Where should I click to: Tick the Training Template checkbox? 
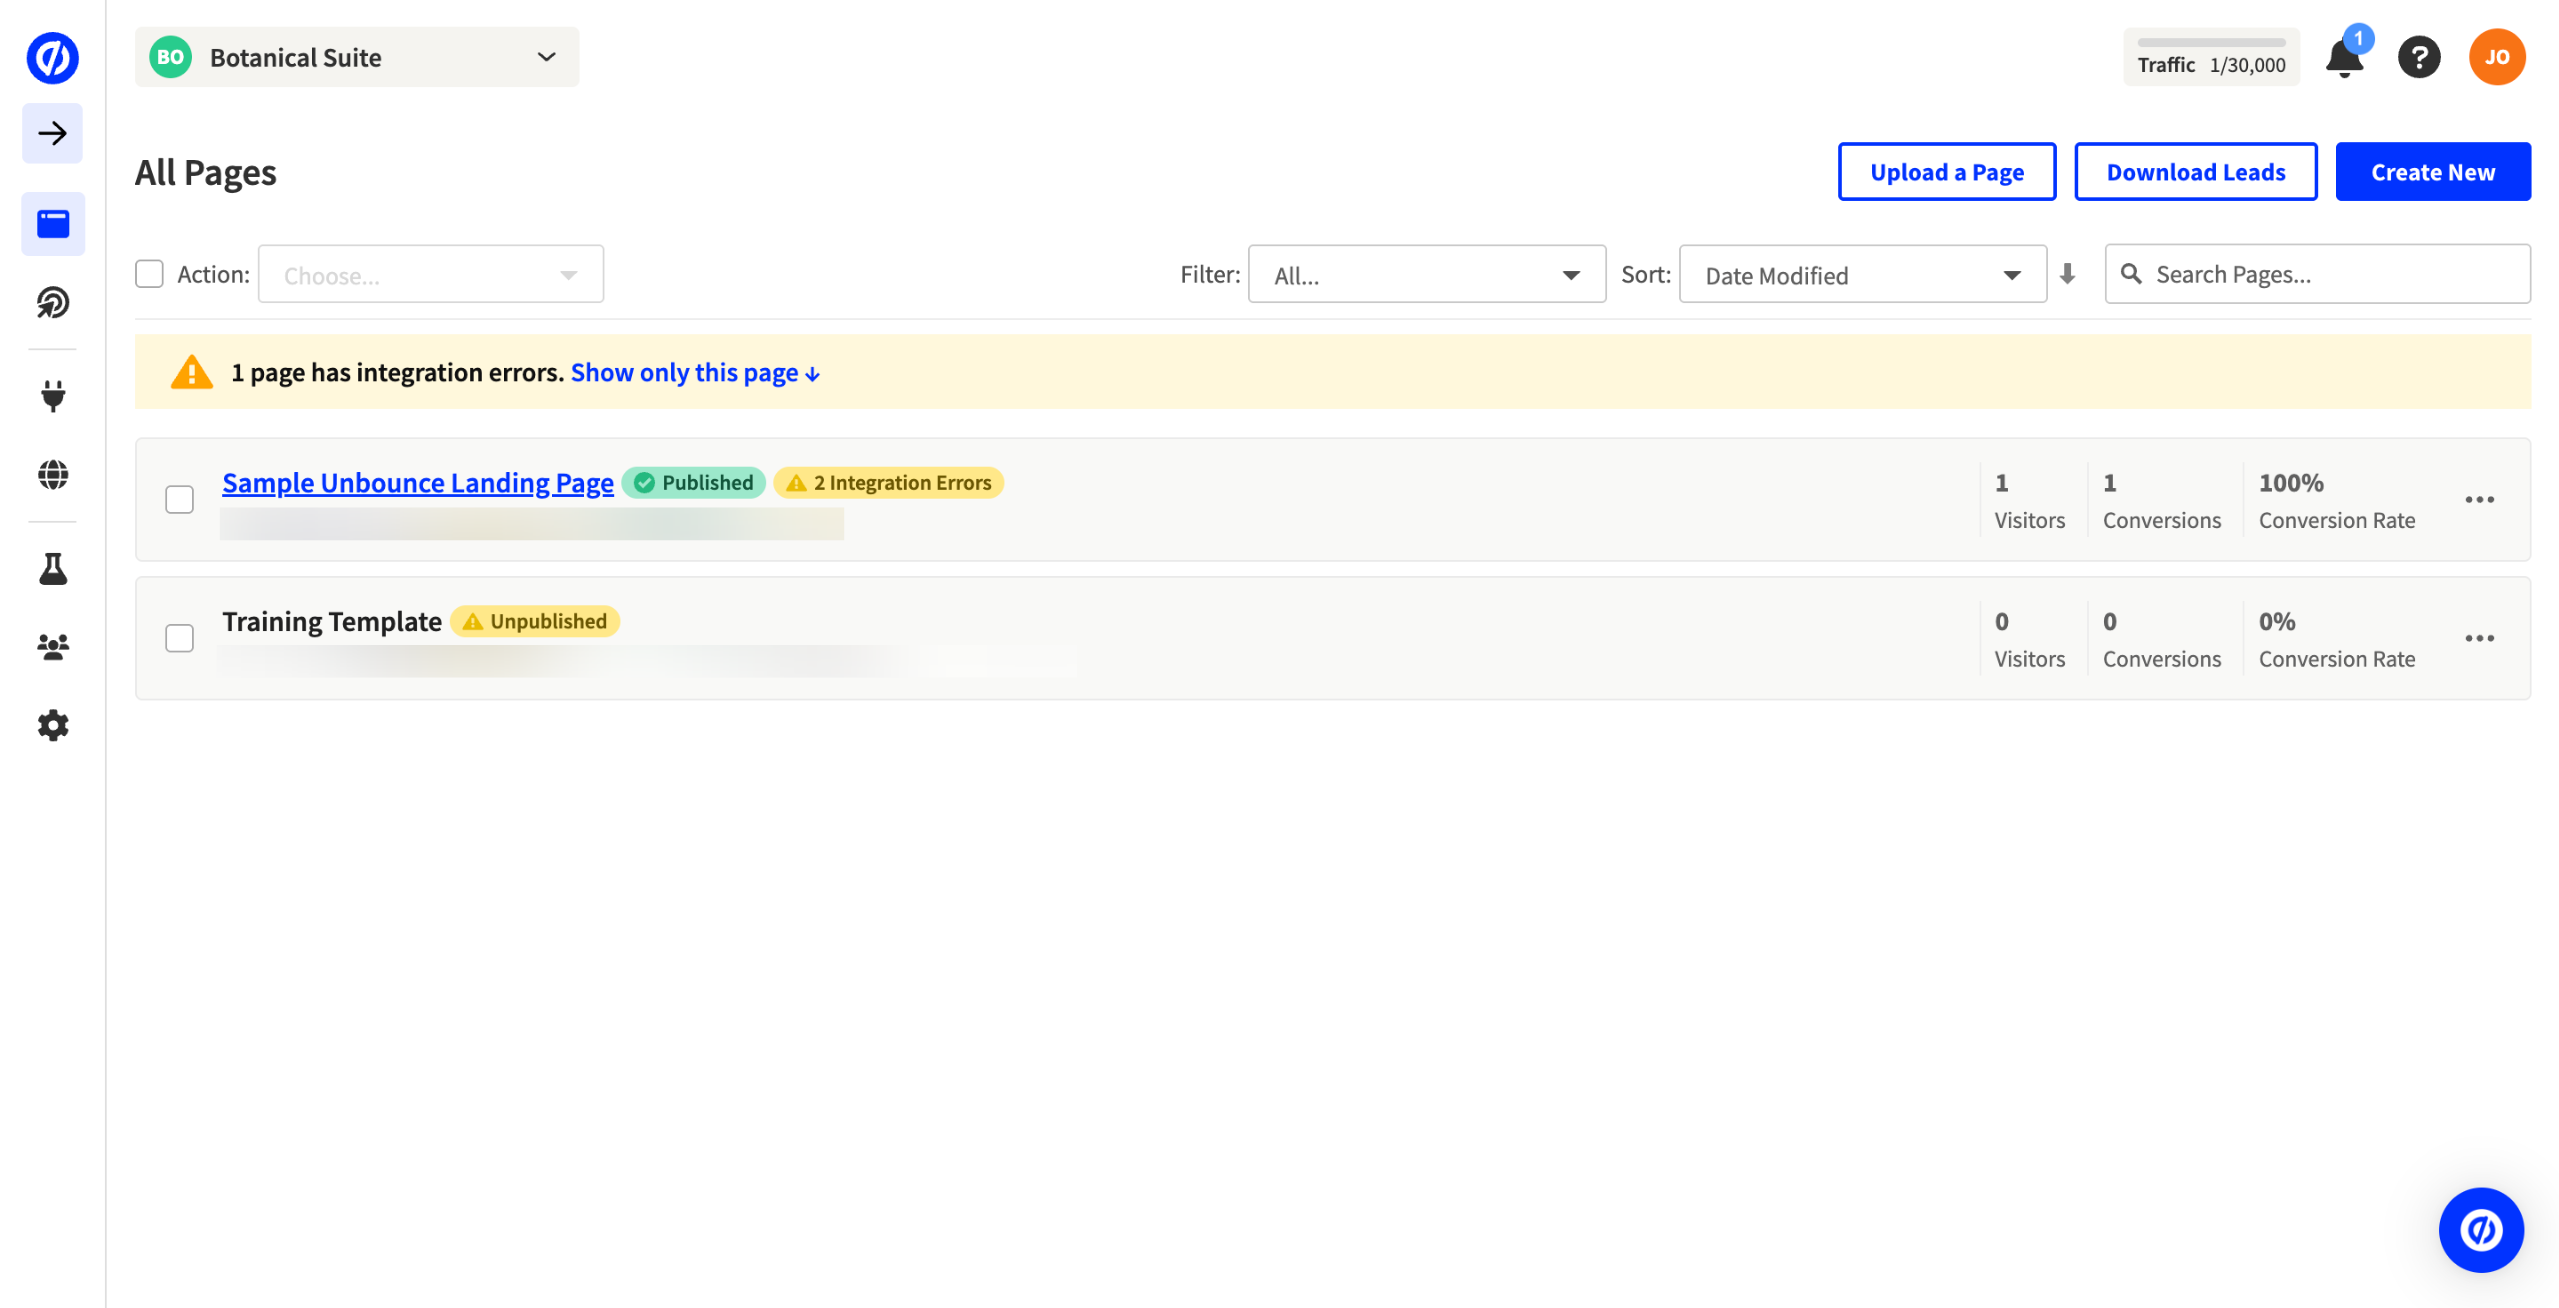(x=179, y=638)
